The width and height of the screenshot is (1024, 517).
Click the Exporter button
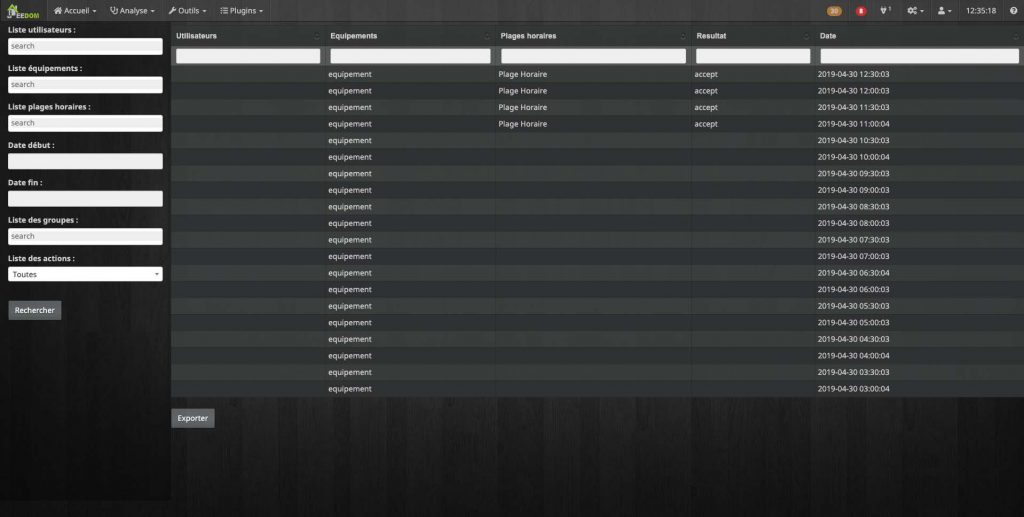click(x=192, y=418)
